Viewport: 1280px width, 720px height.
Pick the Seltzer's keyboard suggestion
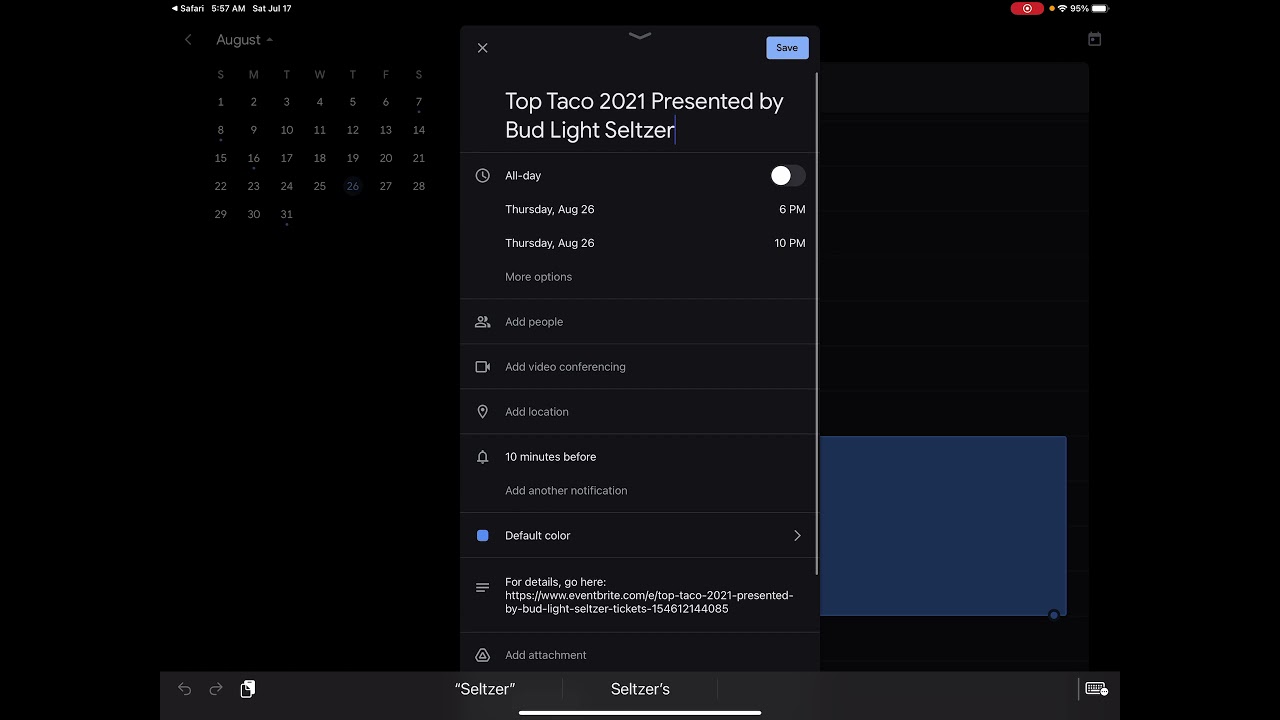[640, 689]
